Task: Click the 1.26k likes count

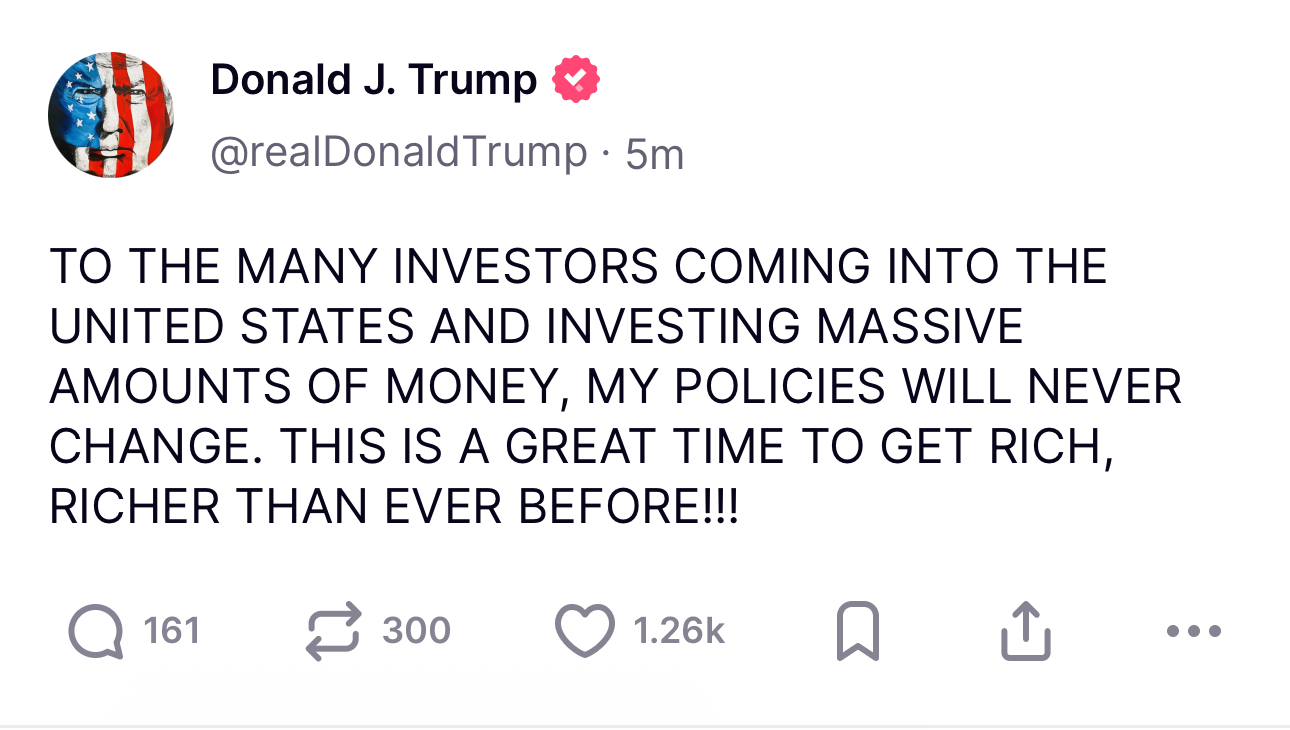Action: click(x=679, y=631)
